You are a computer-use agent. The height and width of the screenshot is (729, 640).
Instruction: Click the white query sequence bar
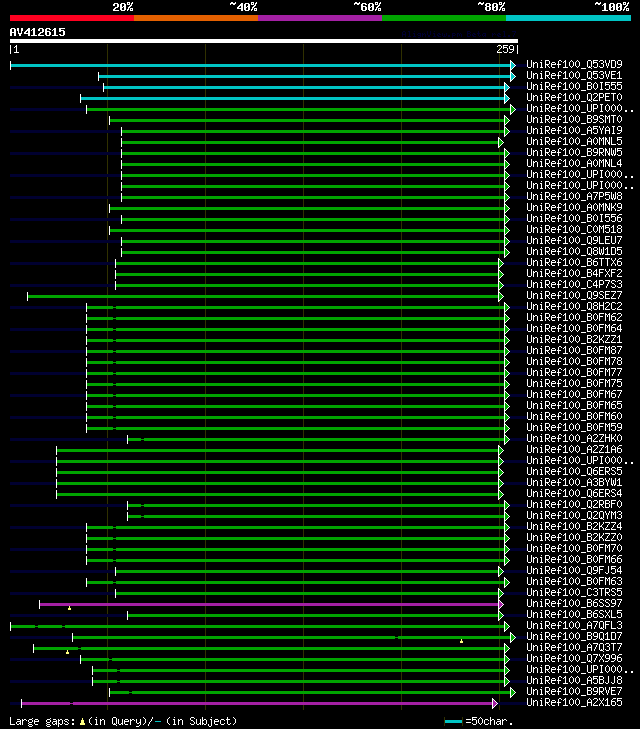point(264,41)
